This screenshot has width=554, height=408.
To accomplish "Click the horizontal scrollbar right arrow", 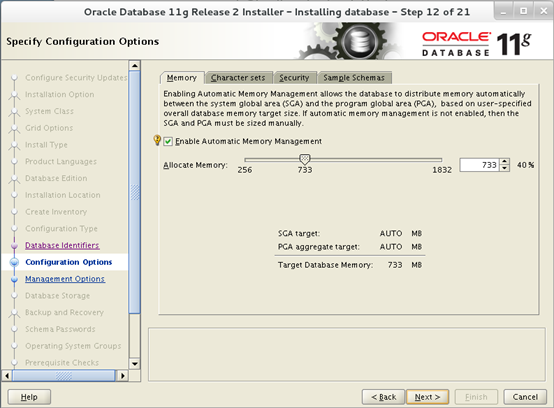I will point(122,376).
